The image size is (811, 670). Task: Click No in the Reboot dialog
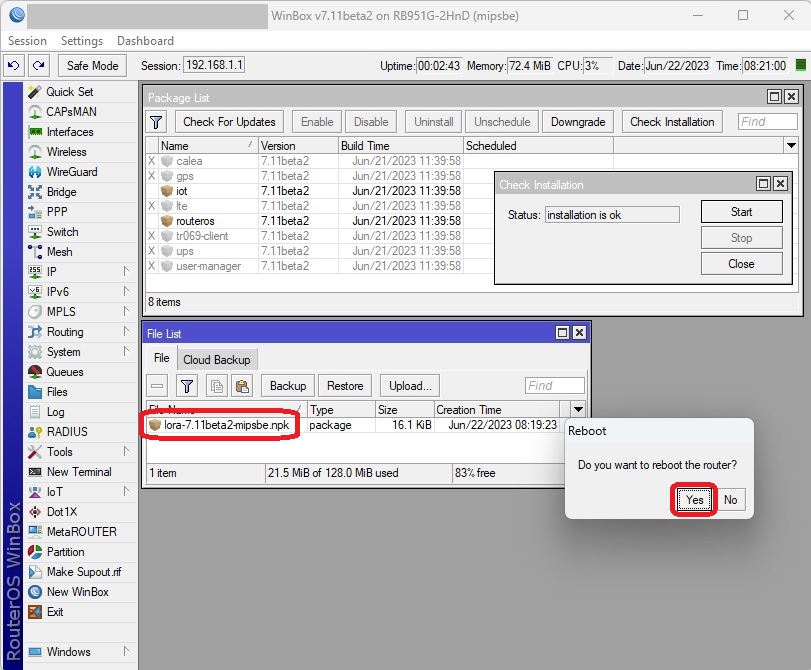[x=730, y=500]
